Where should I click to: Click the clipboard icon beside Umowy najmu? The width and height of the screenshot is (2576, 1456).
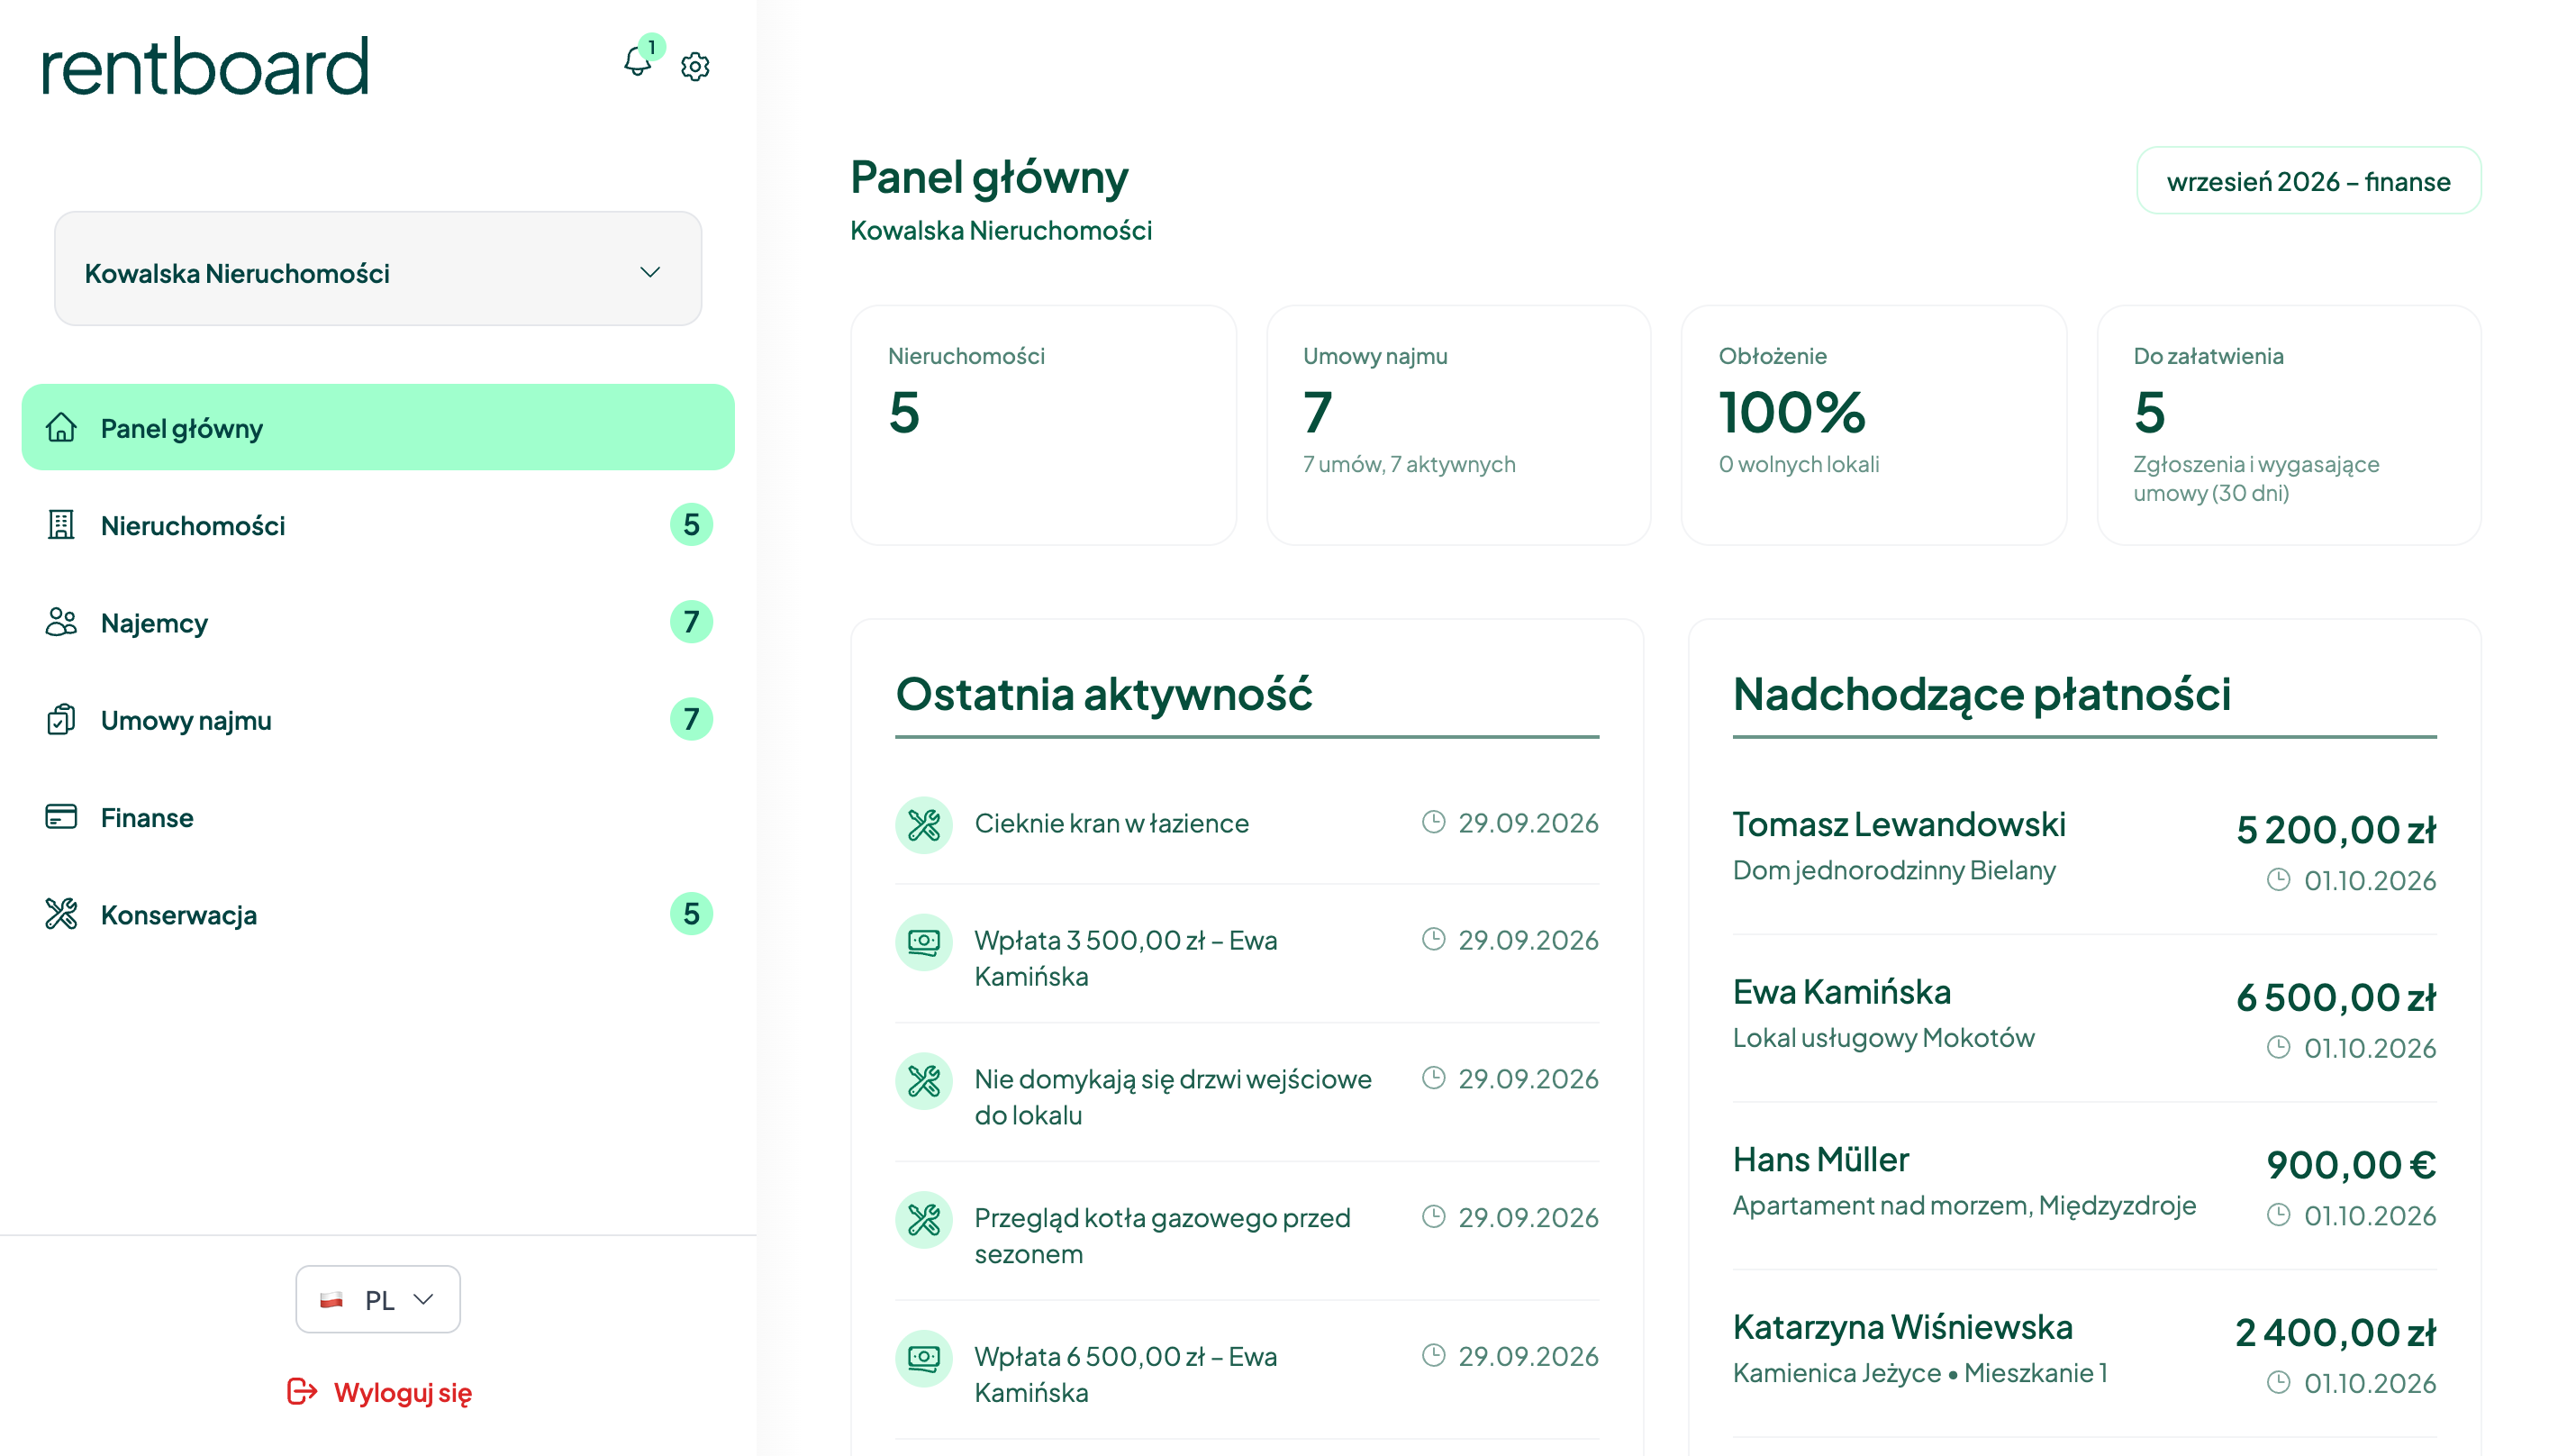[61, 719]
